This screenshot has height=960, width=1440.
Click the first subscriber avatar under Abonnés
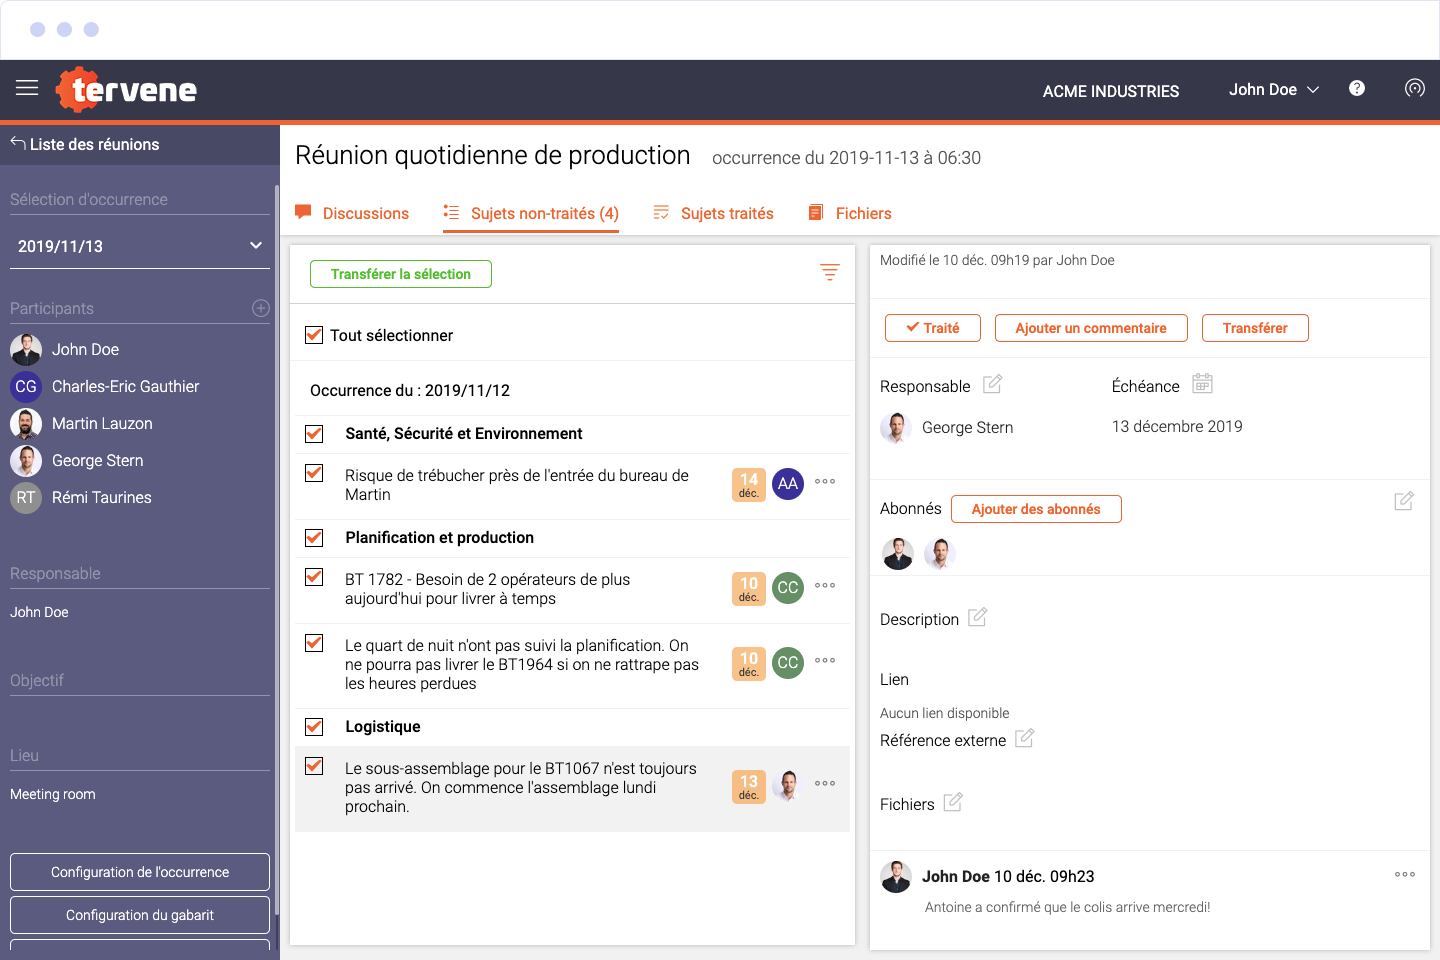click(x=898, y=553)
